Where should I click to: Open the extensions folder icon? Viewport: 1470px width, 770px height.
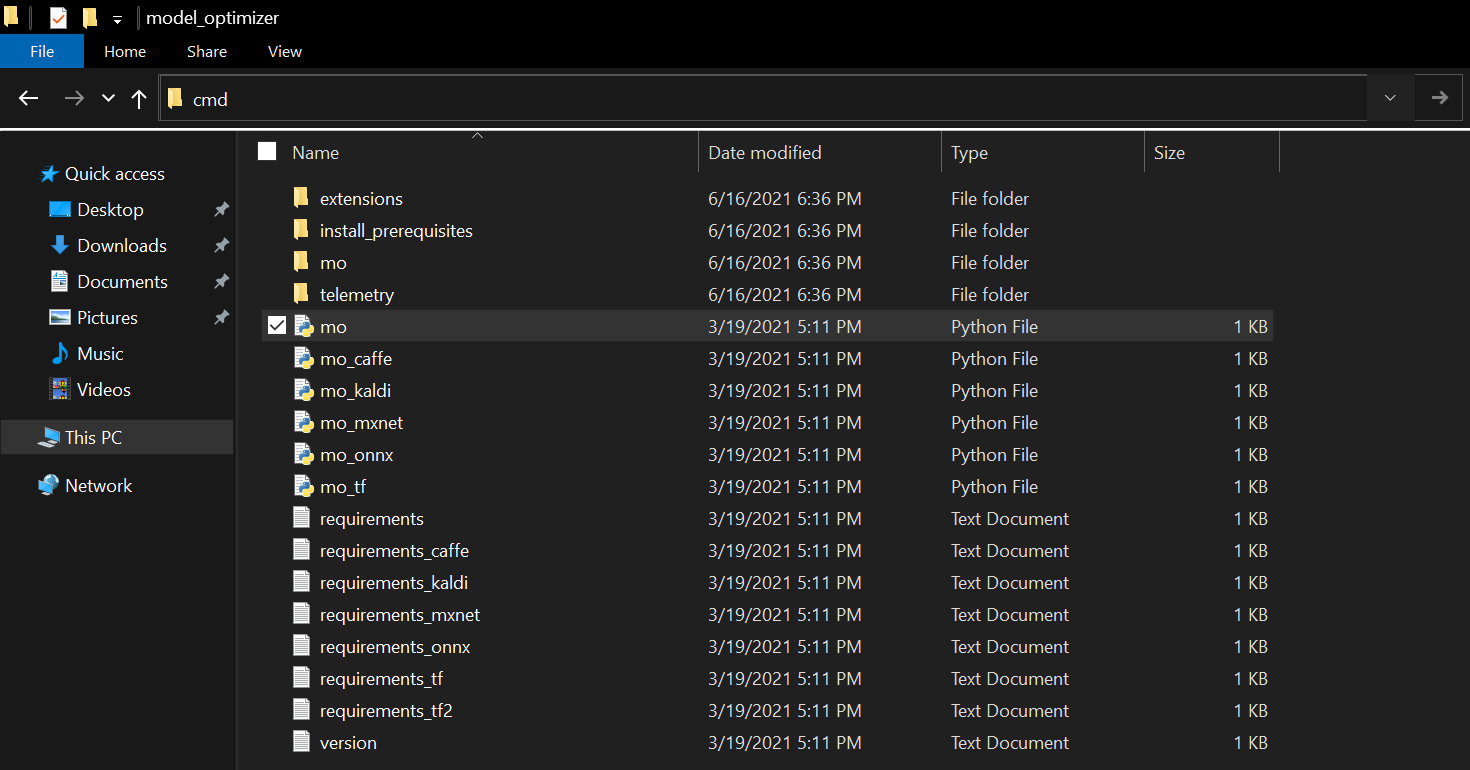coord(301,198)
